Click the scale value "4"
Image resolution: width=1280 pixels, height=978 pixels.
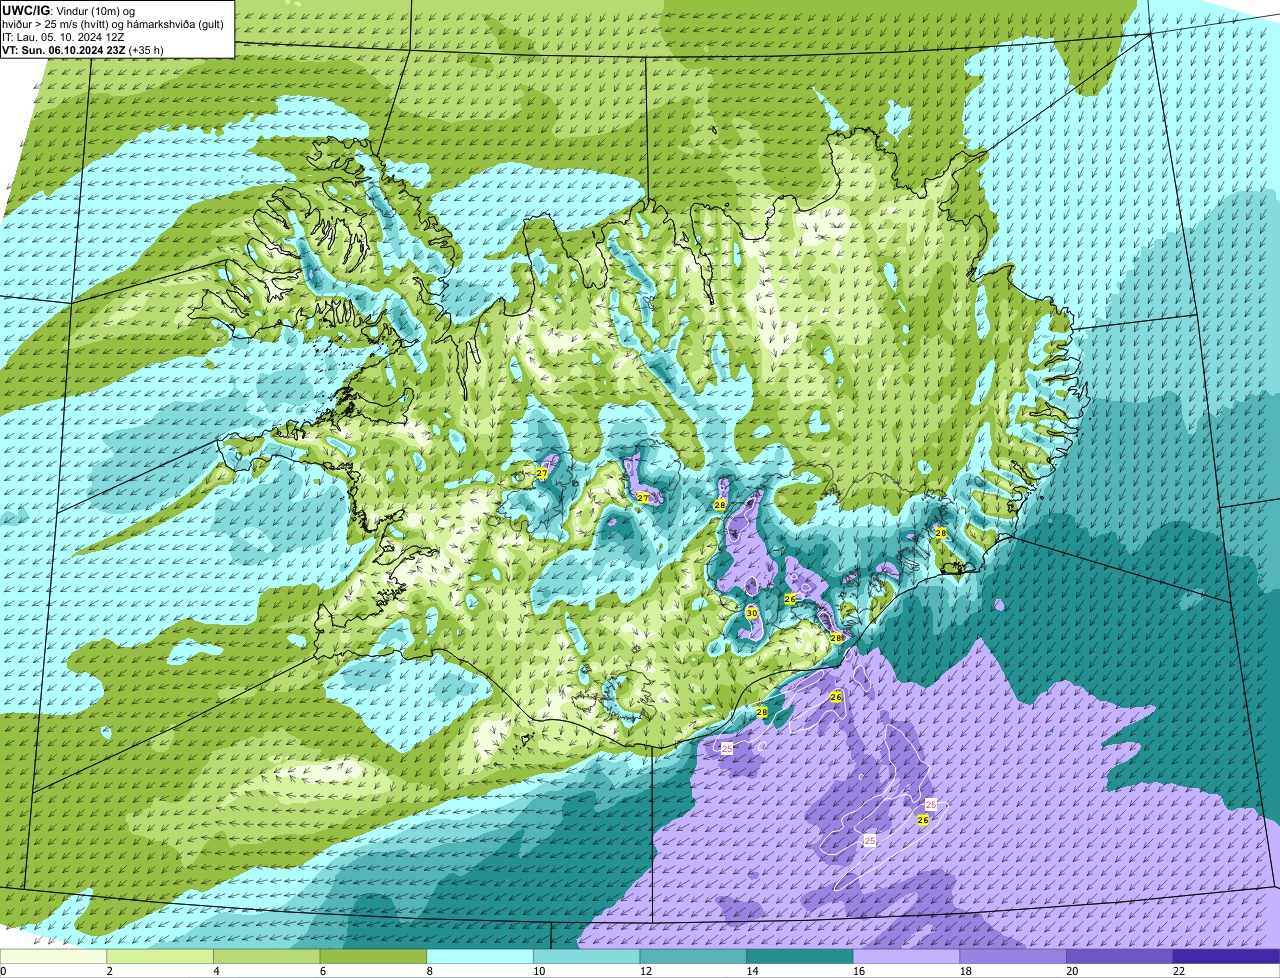[x=216, y=971]
